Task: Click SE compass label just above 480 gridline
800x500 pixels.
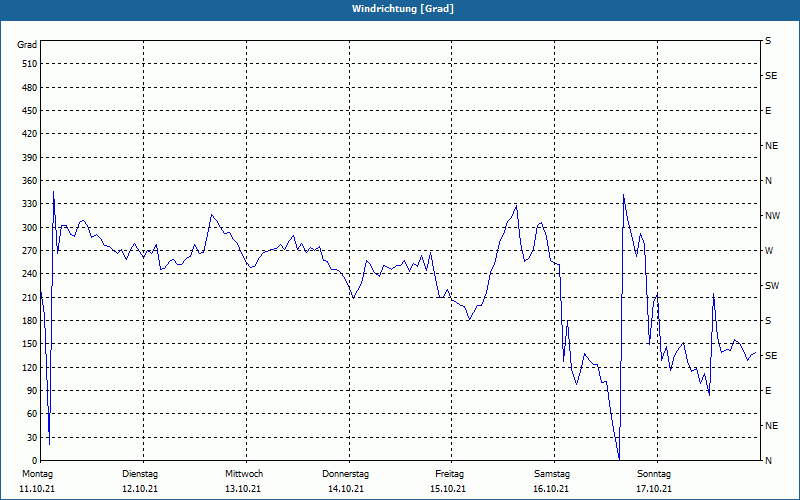Action: click(771, 76)
